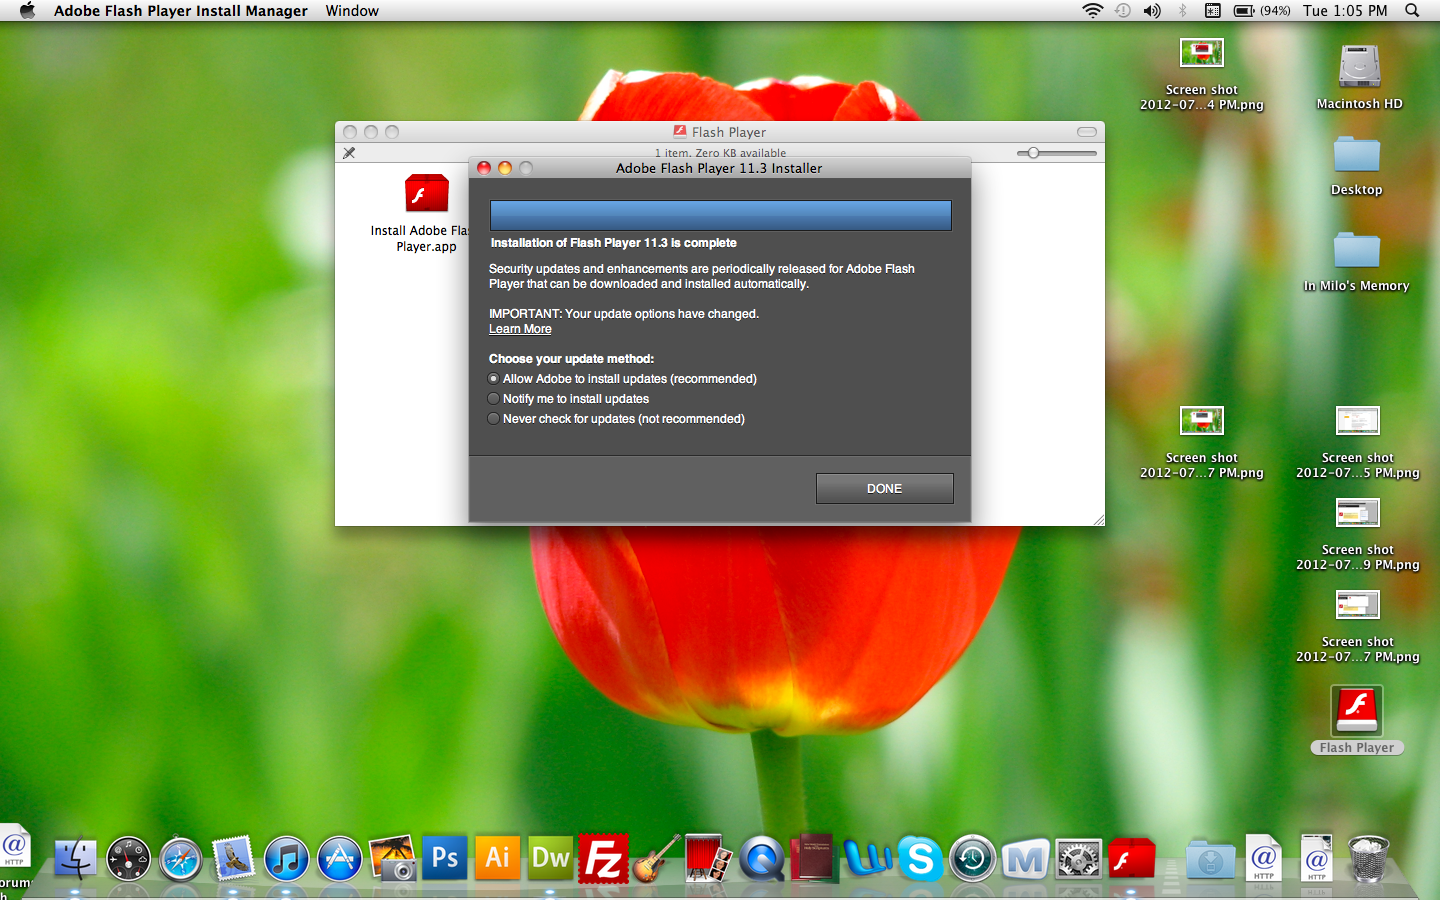Open Spotlight search magnifier
The height and width of the screenshot is (900, 1440).
pos(1412,10)
